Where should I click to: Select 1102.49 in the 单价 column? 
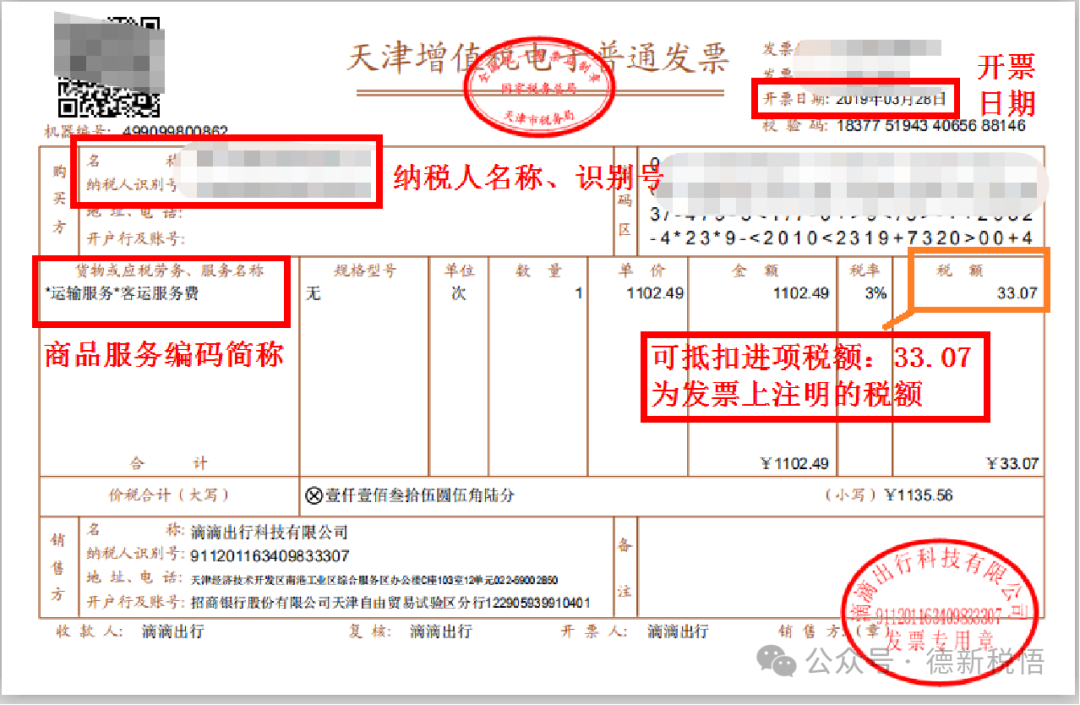point(655,293)
